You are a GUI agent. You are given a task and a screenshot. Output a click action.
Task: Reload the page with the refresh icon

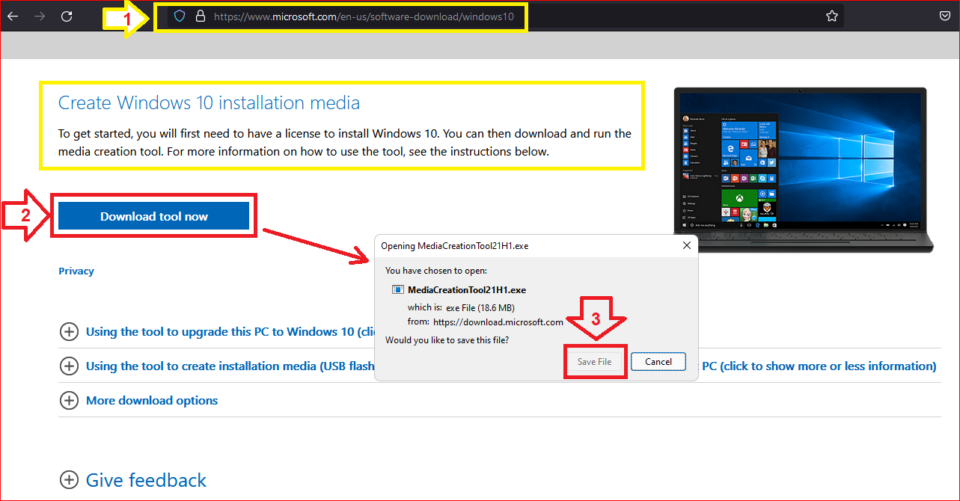coord(67,17)
